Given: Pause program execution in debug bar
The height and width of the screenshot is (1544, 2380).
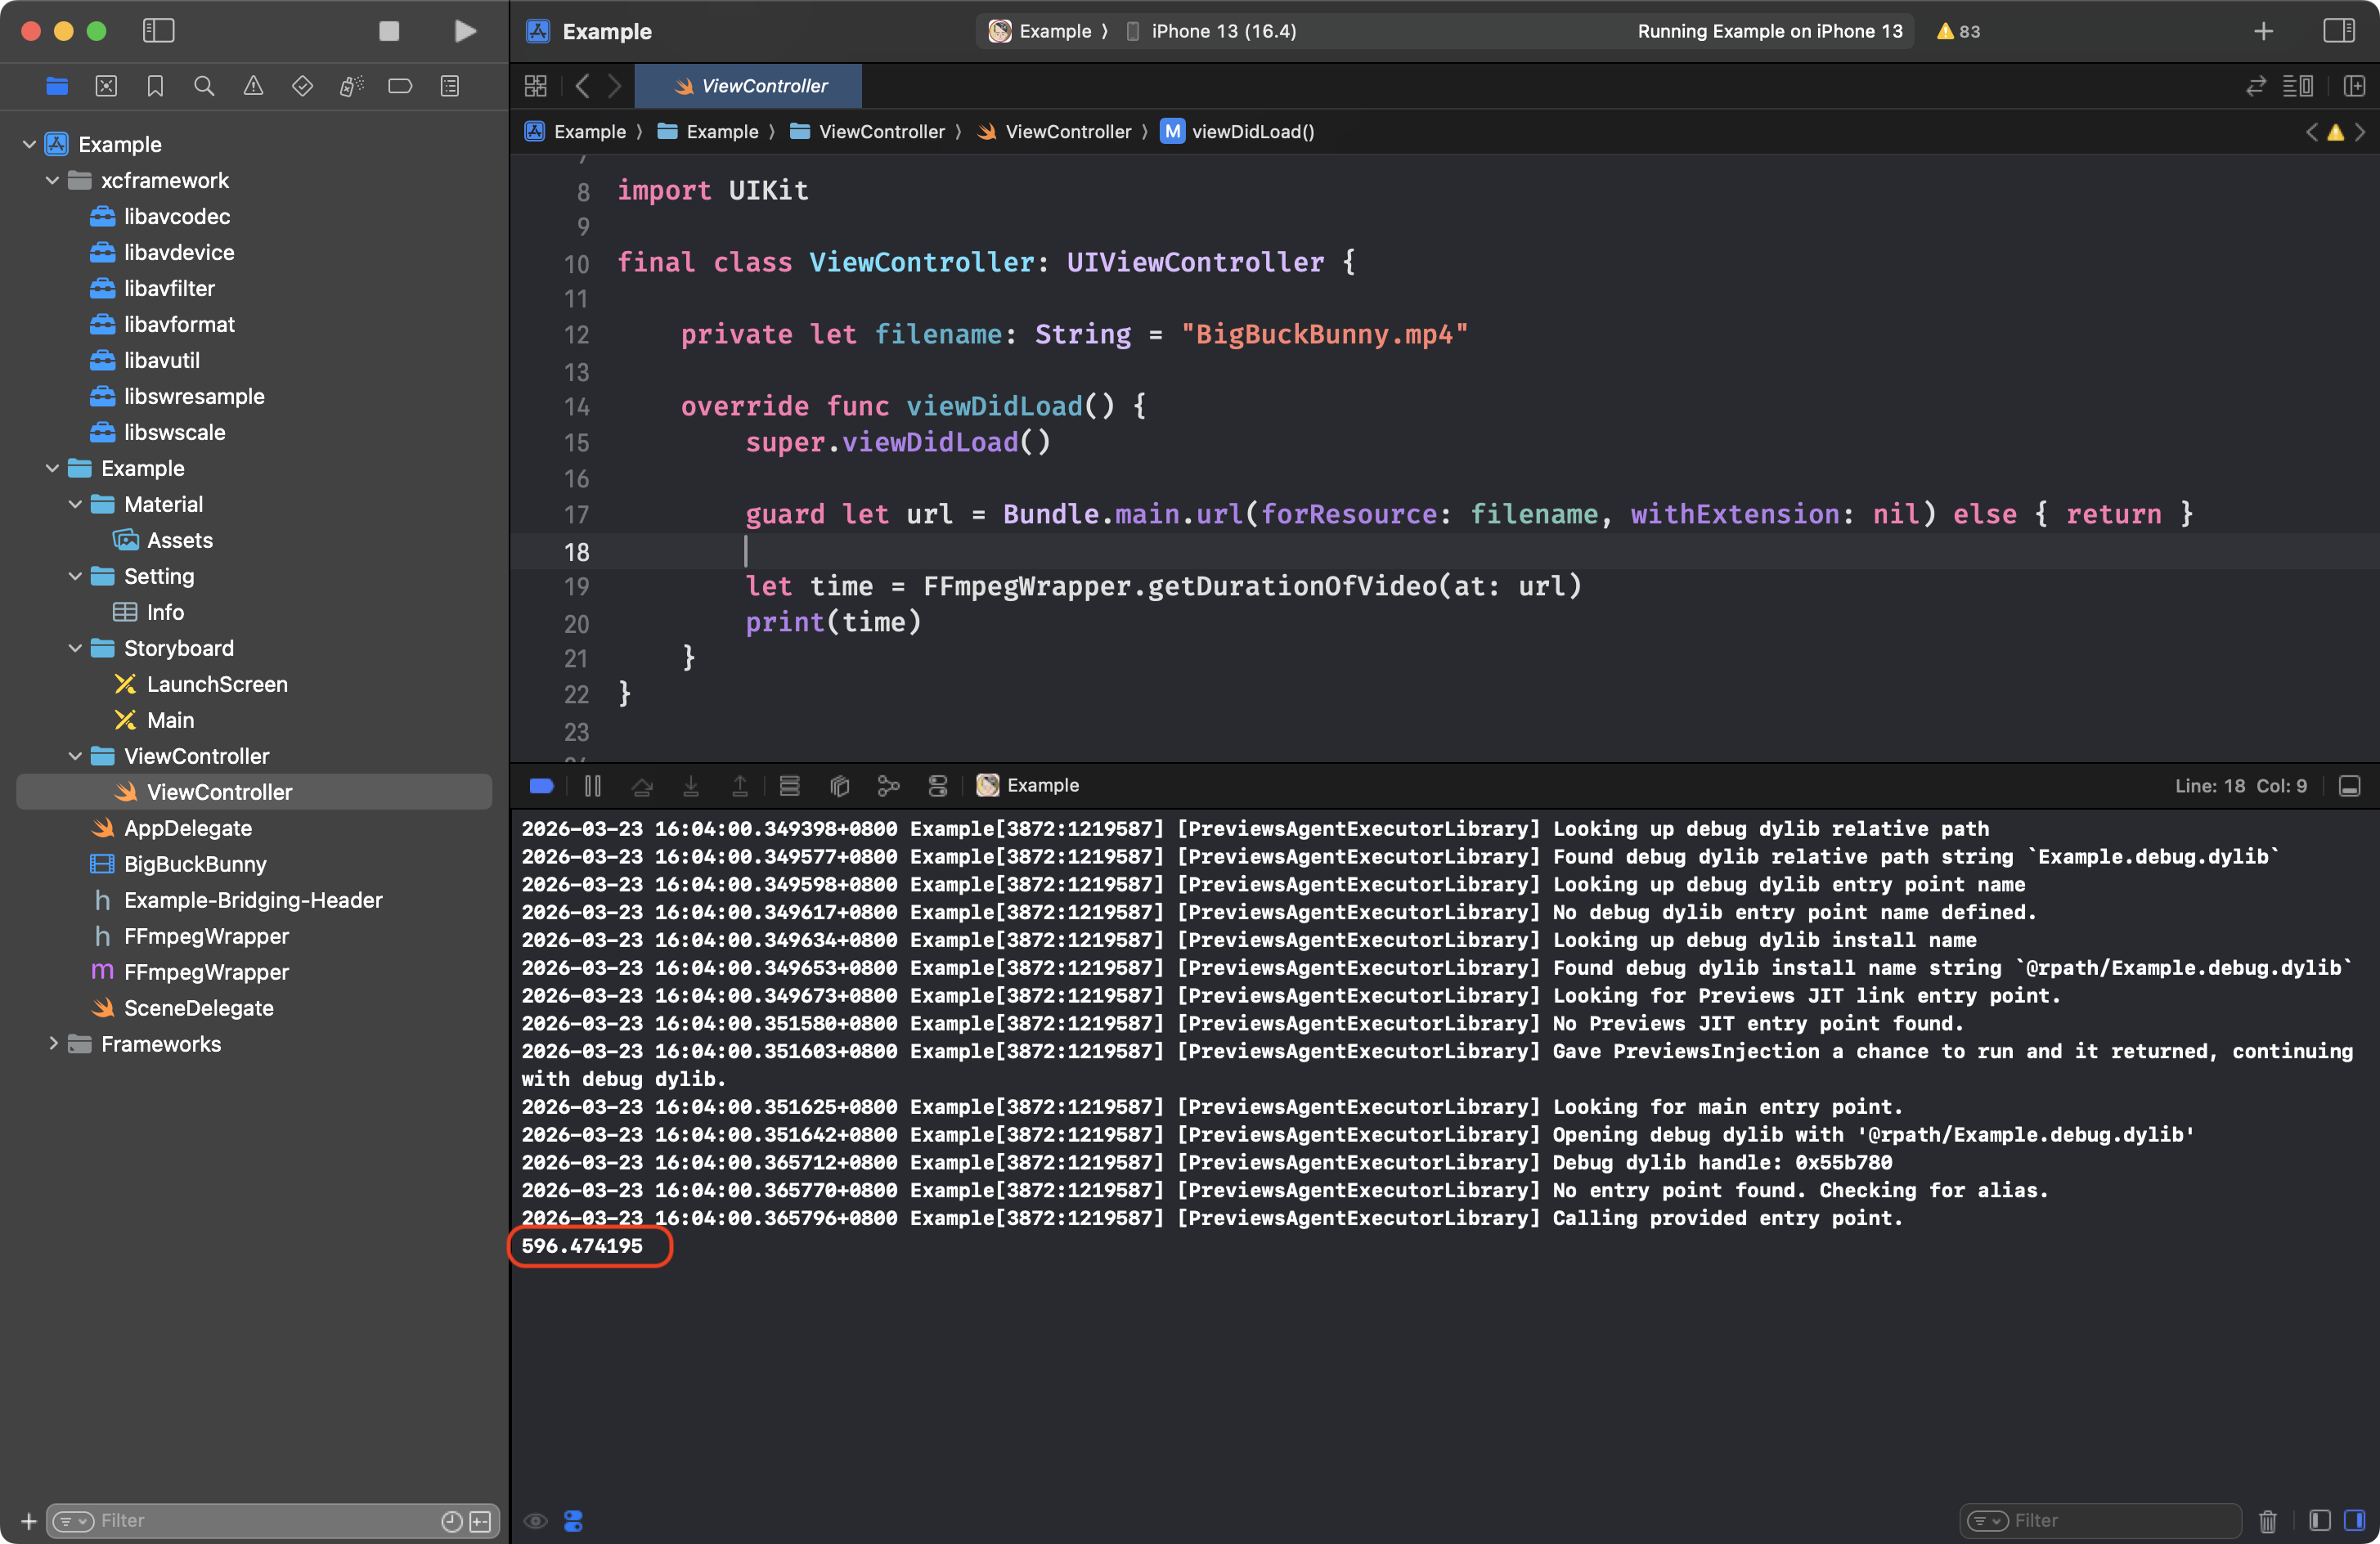Looking at the screenshot, I should 593,786.
